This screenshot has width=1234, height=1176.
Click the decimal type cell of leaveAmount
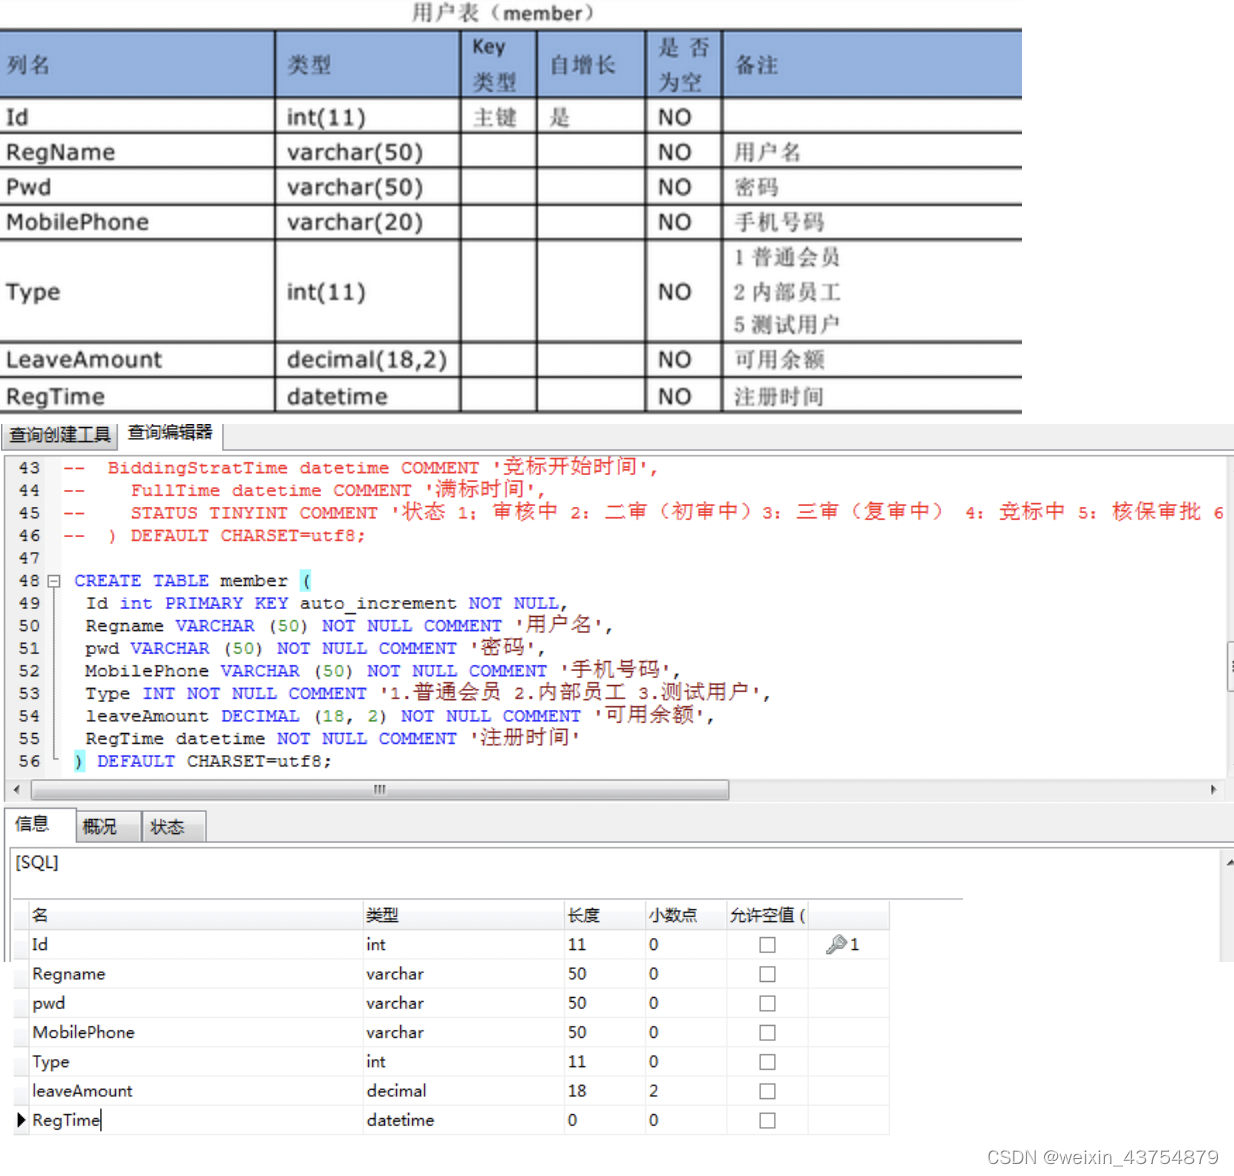point(463,1091)
